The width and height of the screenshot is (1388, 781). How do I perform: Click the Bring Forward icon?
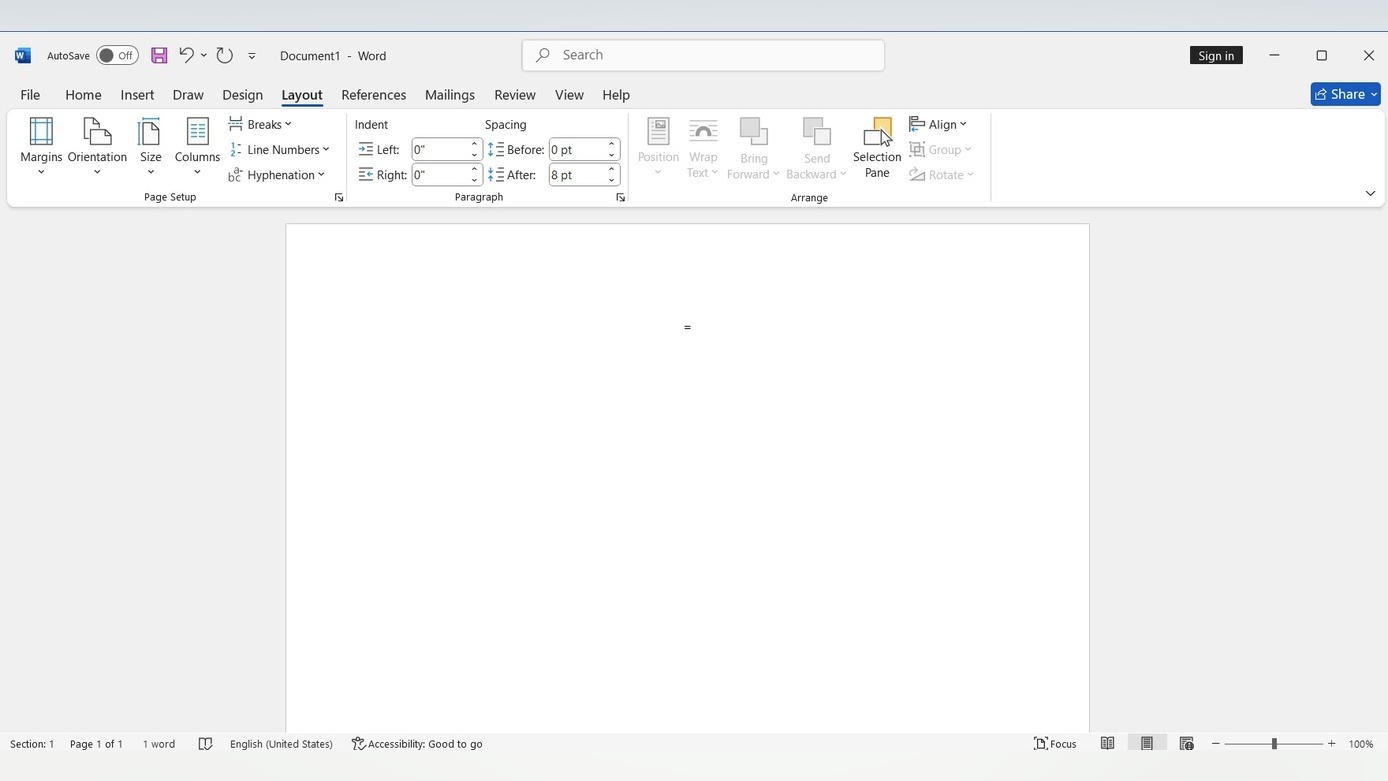point(753,132)
